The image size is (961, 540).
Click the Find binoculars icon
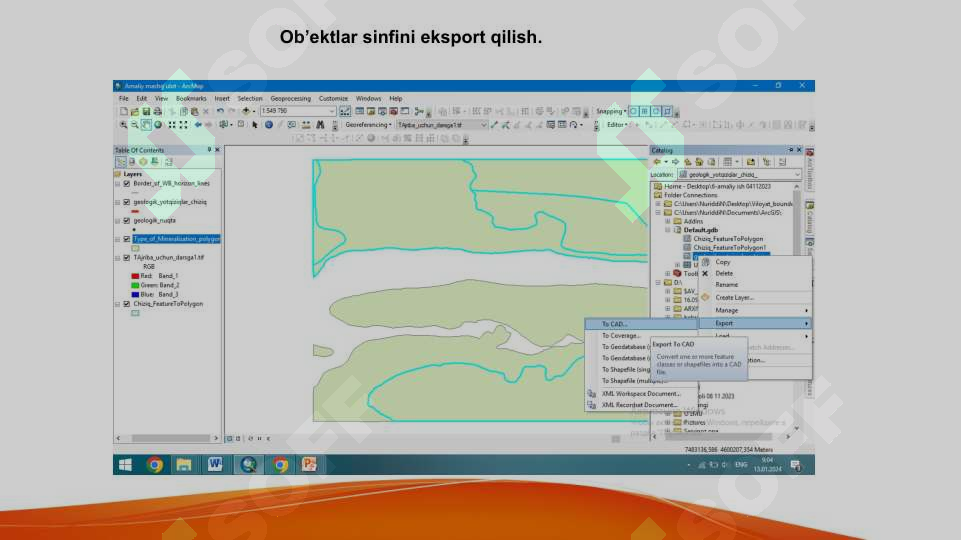click(x=320, y=125)
